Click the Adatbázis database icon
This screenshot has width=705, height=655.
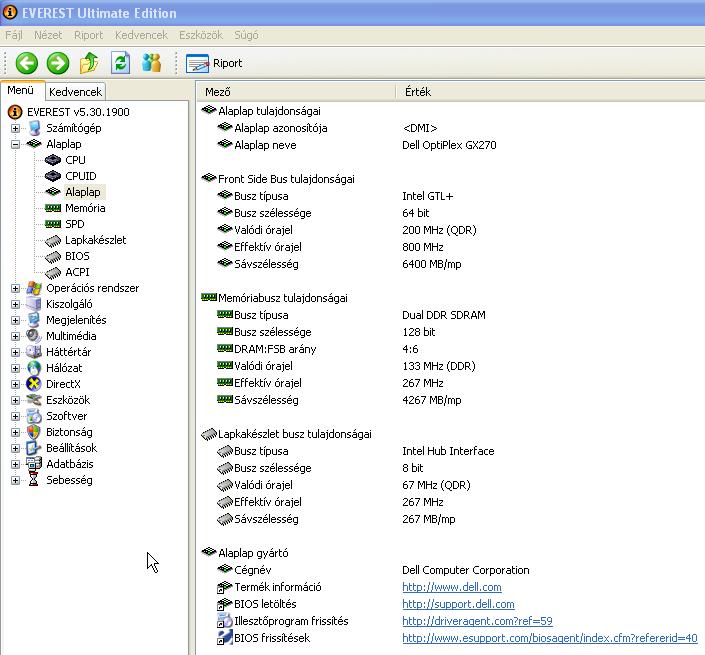34,464
